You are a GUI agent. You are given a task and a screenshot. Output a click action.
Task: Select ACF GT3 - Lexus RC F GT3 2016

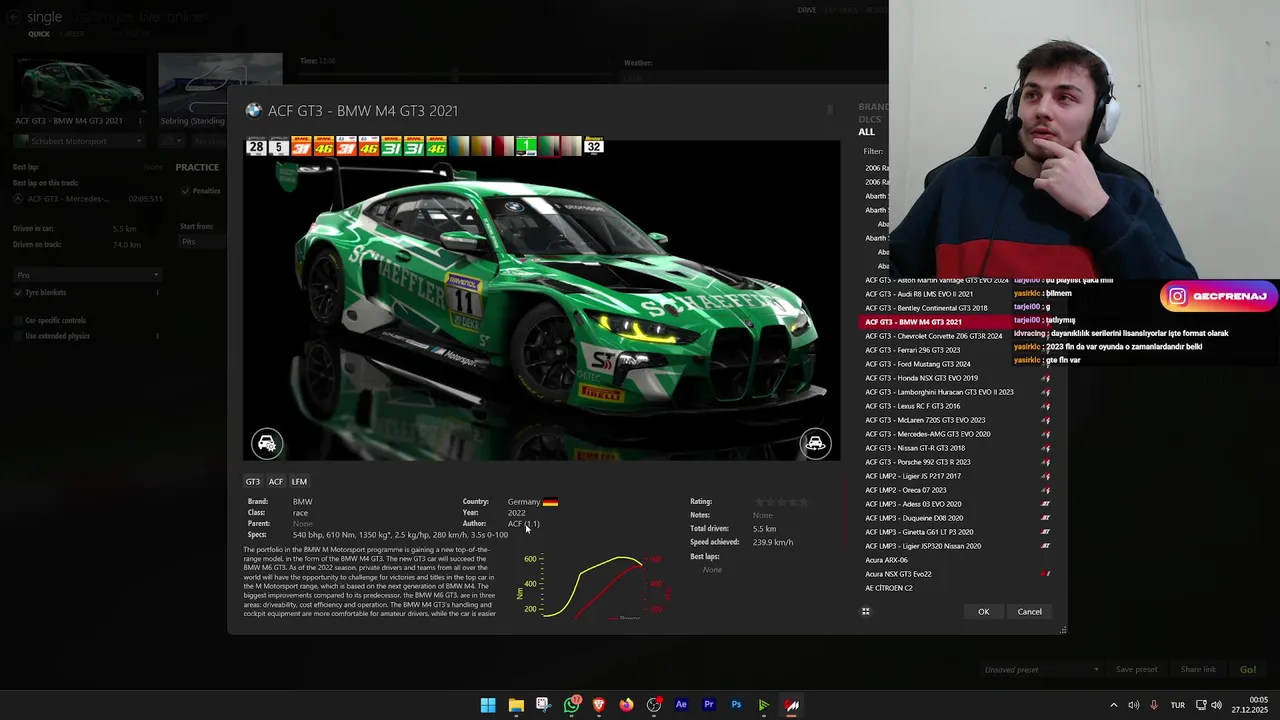pyautogui.click(x=957, y=406)
